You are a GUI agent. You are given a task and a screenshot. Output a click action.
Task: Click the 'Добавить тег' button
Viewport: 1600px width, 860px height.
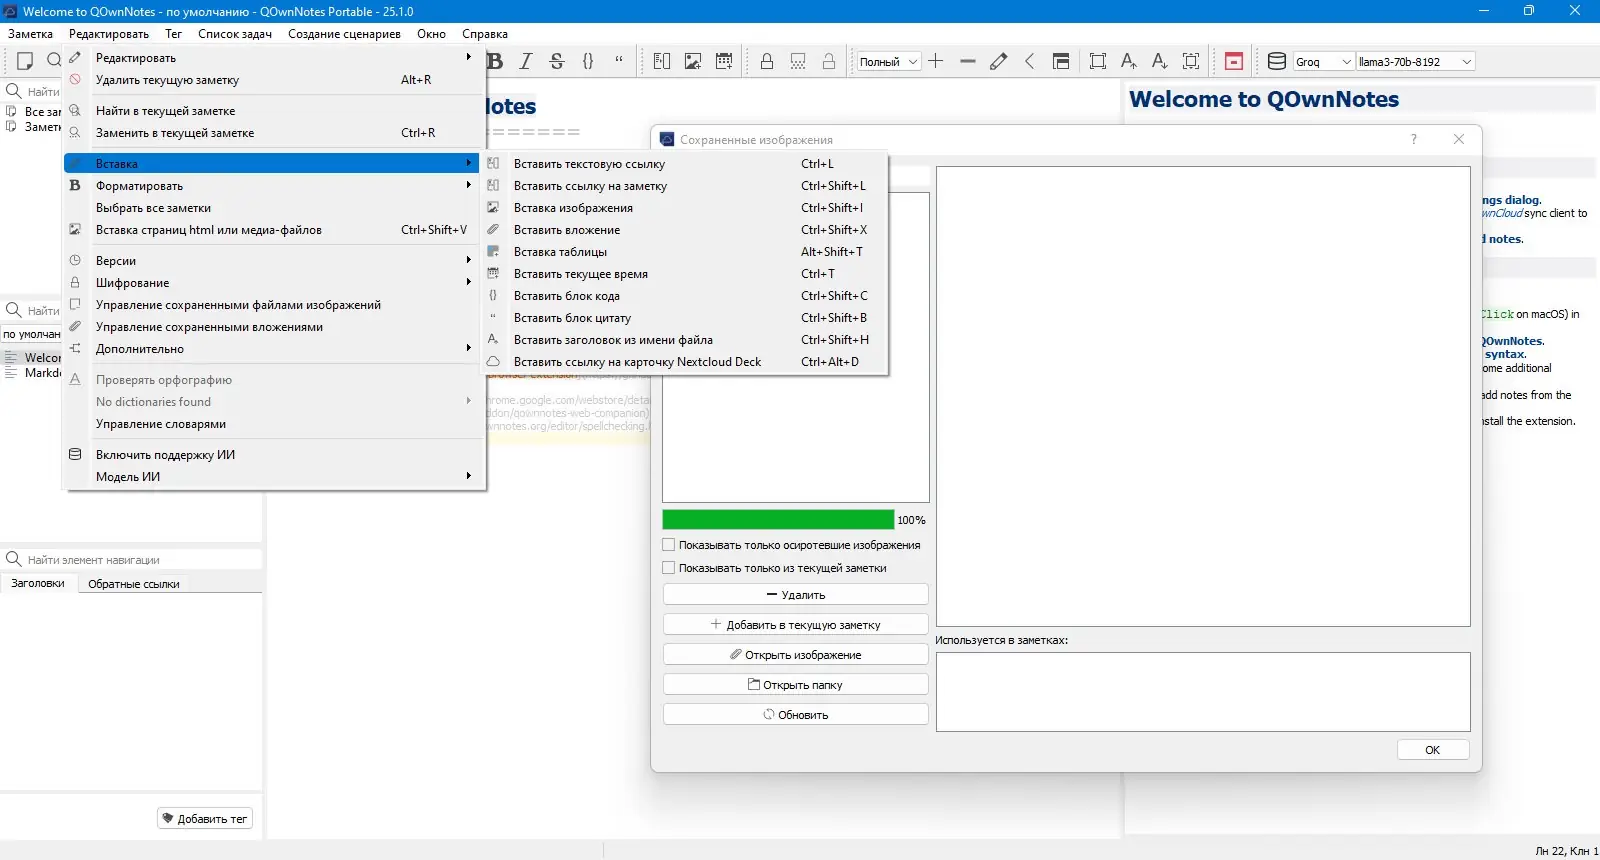pos(205,819)
